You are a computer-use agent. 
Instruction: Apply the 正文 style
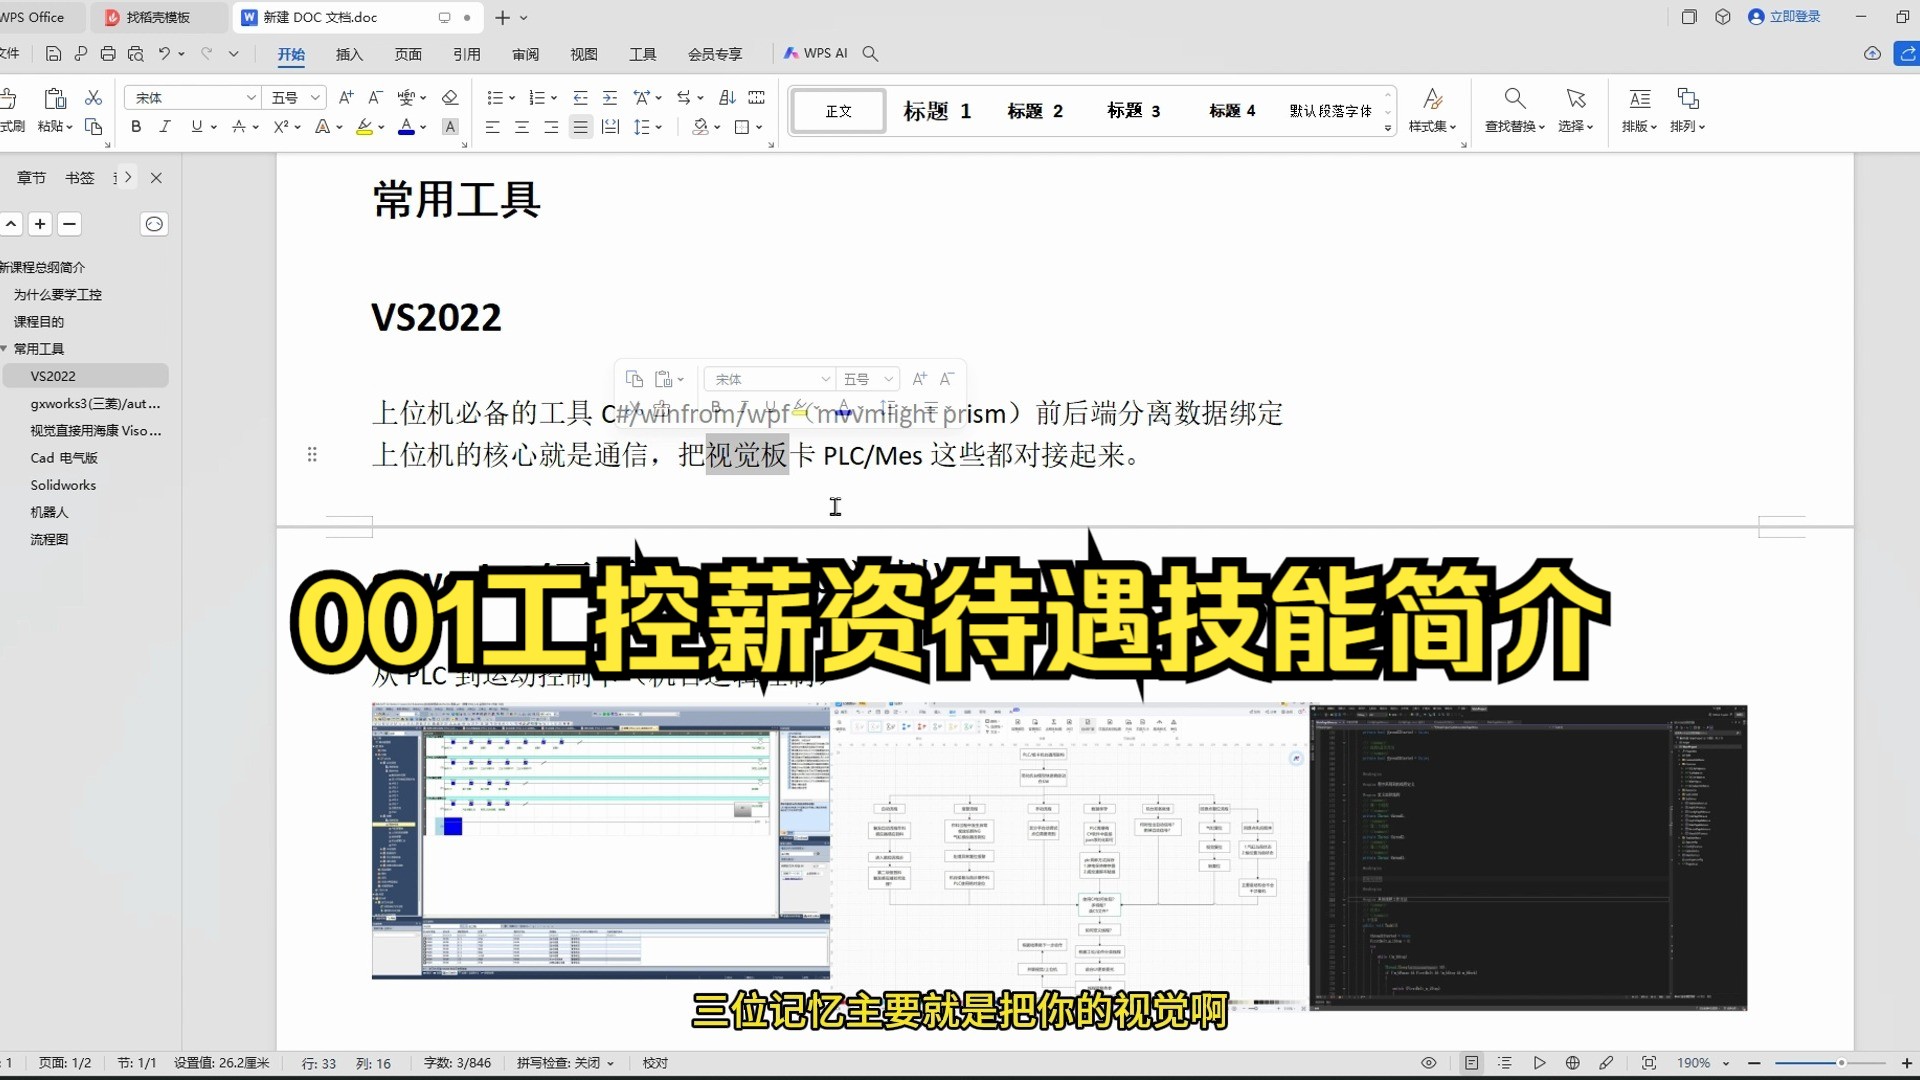pos(838,111)
